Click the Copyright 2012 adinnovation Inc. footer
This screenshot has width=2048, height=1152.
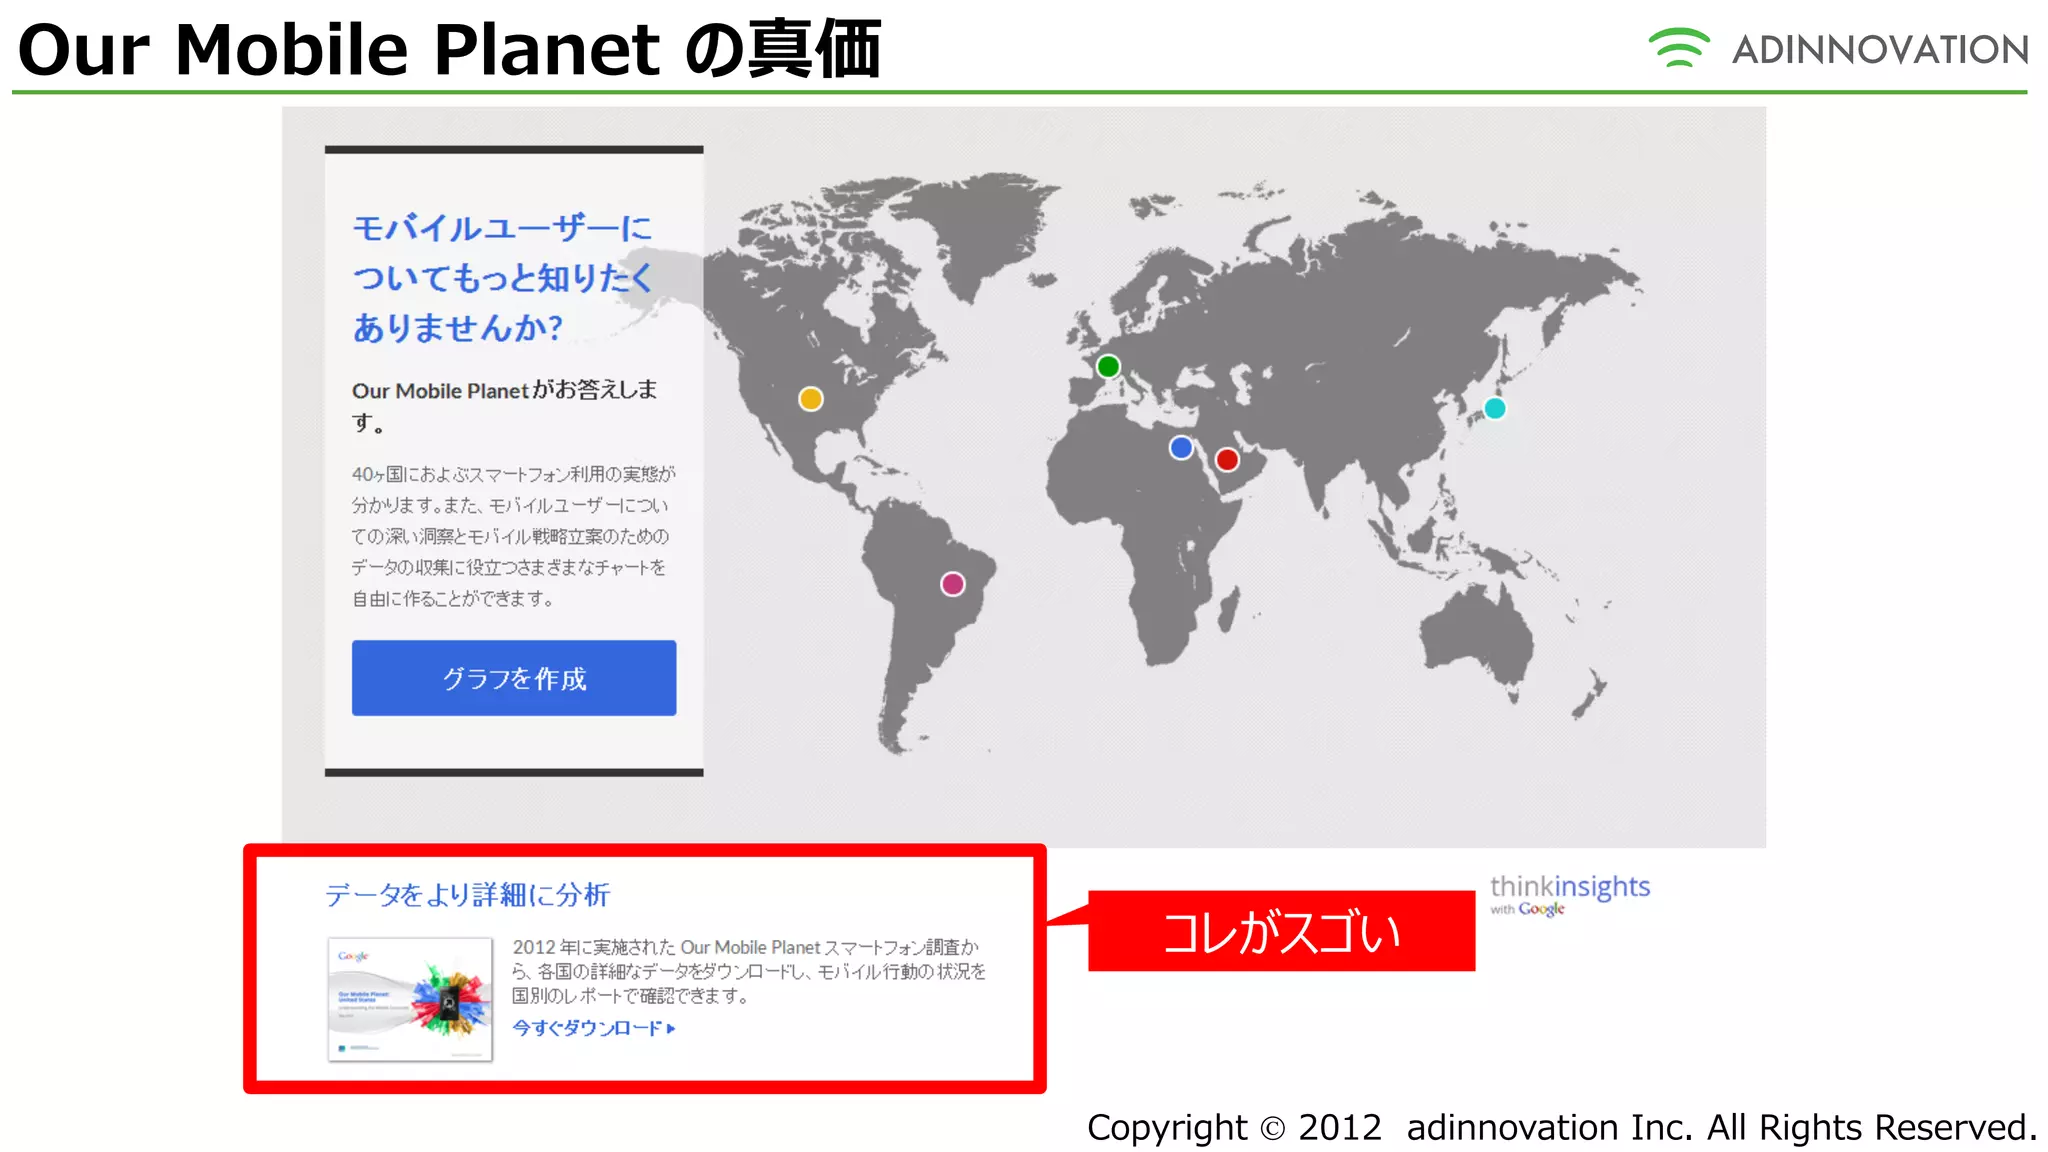[x=1561, y=1127]
